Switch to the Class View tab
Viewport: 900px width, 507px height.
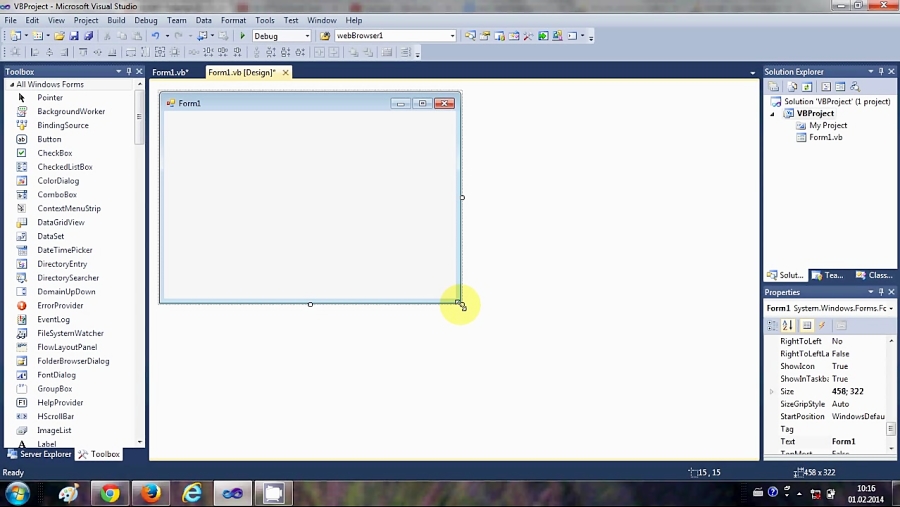click(x=874, y=276)
